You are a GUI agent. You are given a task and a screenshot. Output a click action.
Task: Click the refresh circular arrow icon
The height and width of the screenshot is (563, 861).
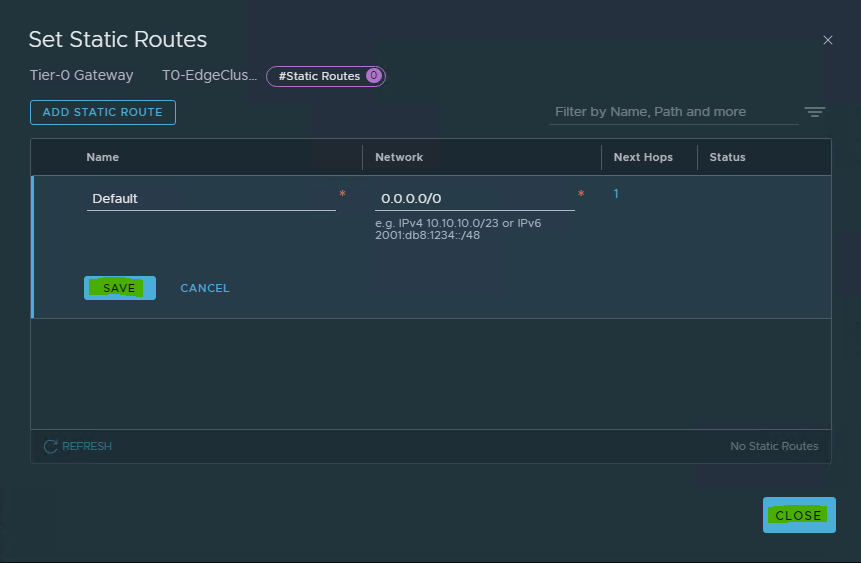coord(51,447)
